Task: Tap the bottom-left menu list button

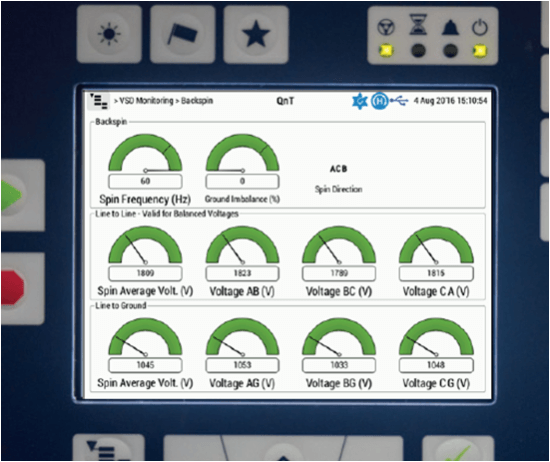Action: coord(109,448)
